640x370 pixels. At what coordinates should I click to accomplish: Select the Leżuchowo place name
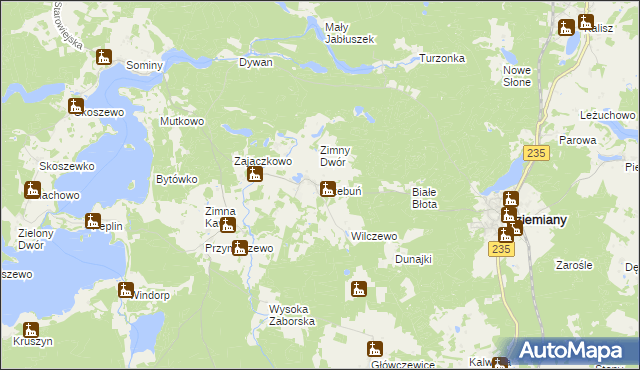pyautogui.click(x=607, y=115)
